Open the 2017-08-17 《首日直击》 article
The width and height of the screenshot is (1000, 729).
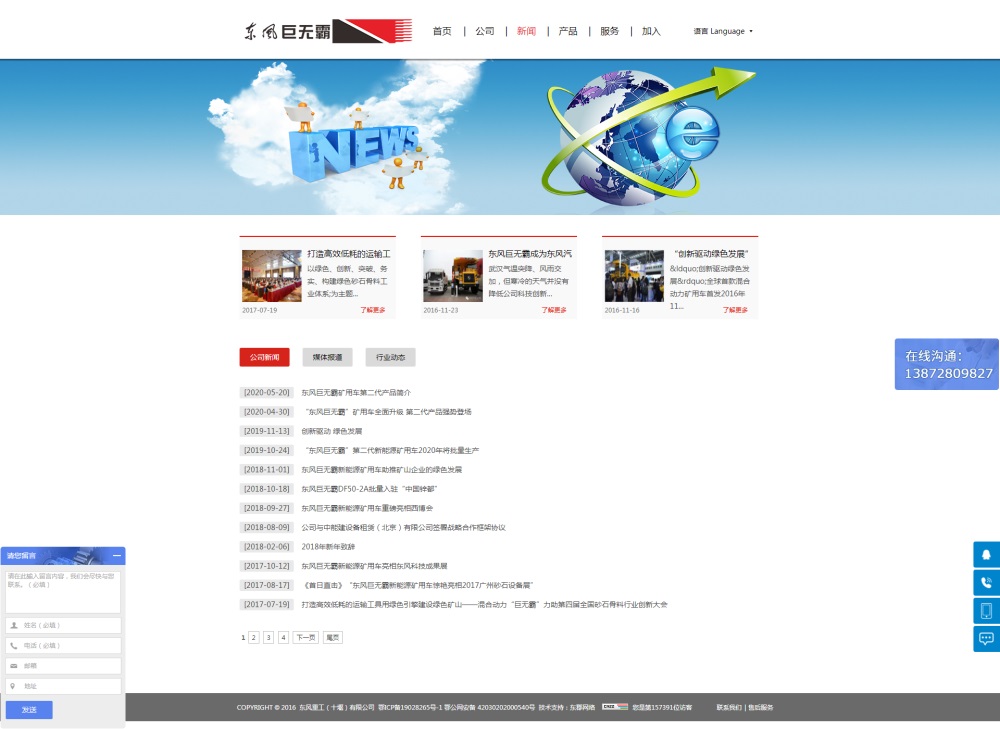click(x=418, y=585)
